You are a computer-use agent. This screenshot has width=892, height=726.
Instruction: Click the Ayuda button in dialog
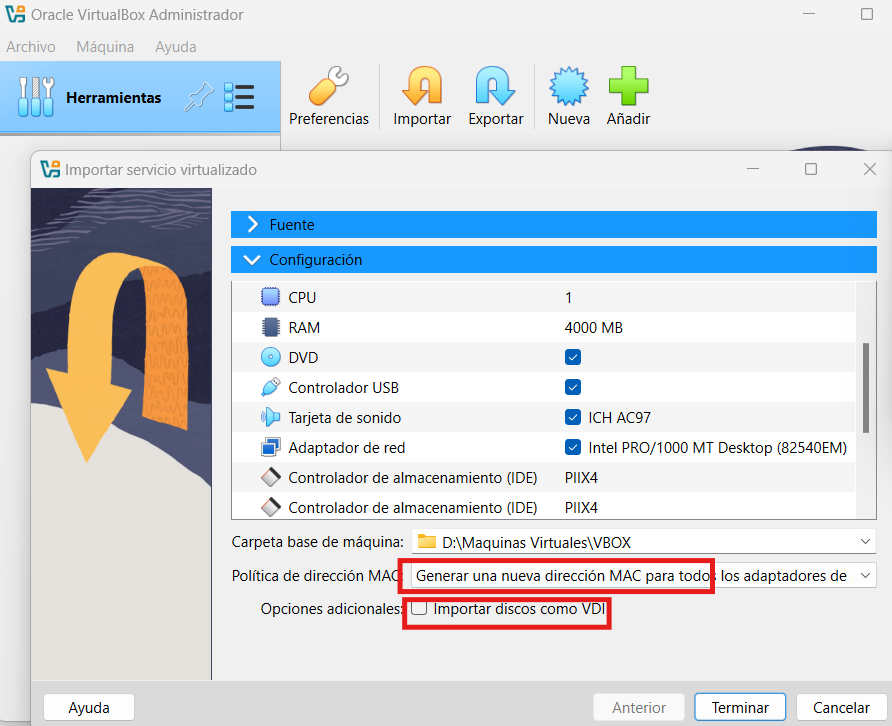point(89,707)
